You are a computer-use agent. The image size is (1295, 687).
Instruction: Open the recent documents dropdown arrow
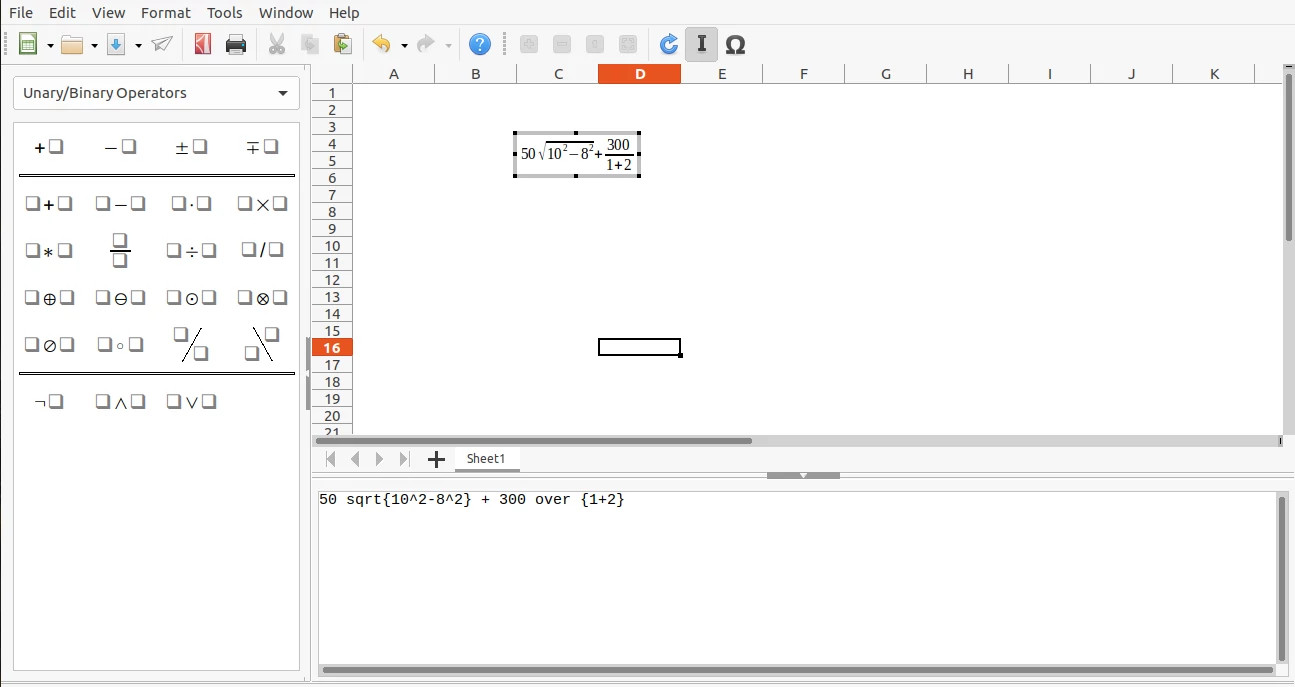[94, 45]
